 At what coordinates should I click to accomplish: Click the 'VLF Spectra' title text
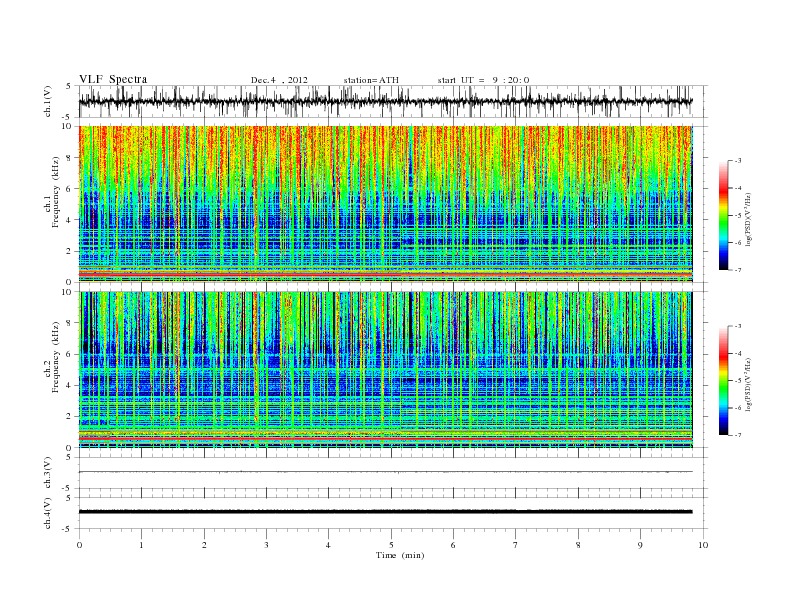113,79
